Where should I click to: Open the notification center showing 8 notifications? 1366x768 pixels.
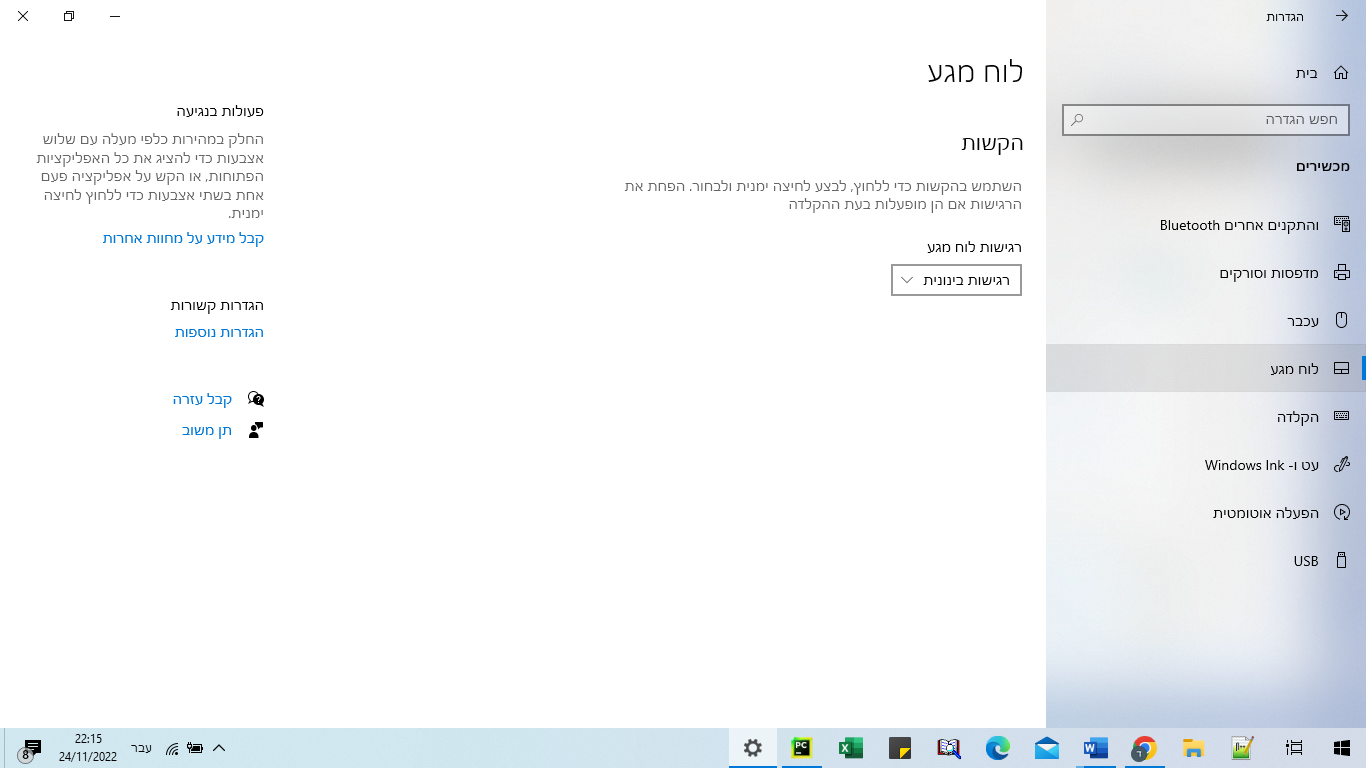pyautogui.click(x=30, y=748)
